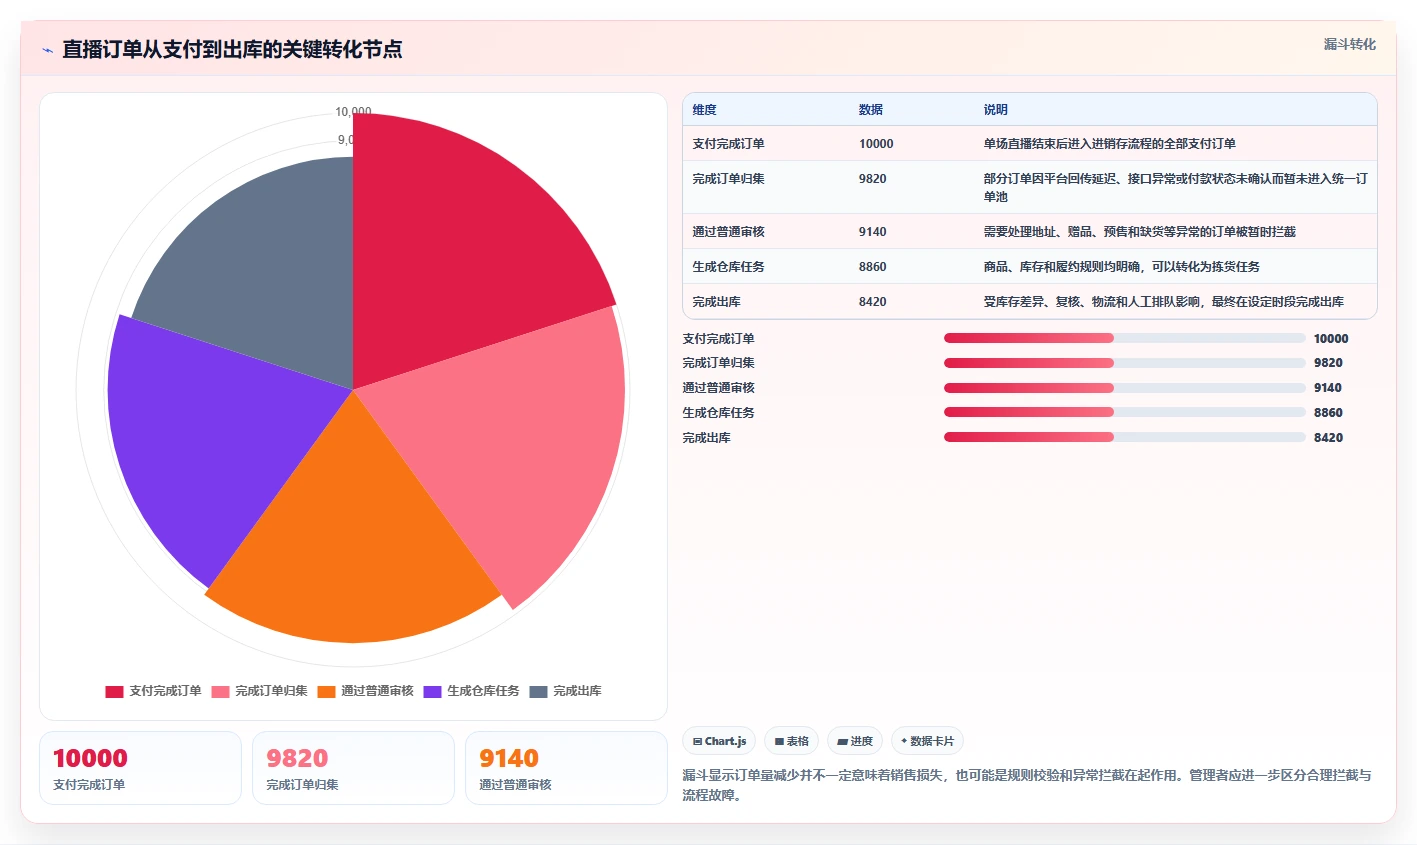Select the 数据卡片 tag chip
The image size is (1417, 845).
[x=927, y=741]
